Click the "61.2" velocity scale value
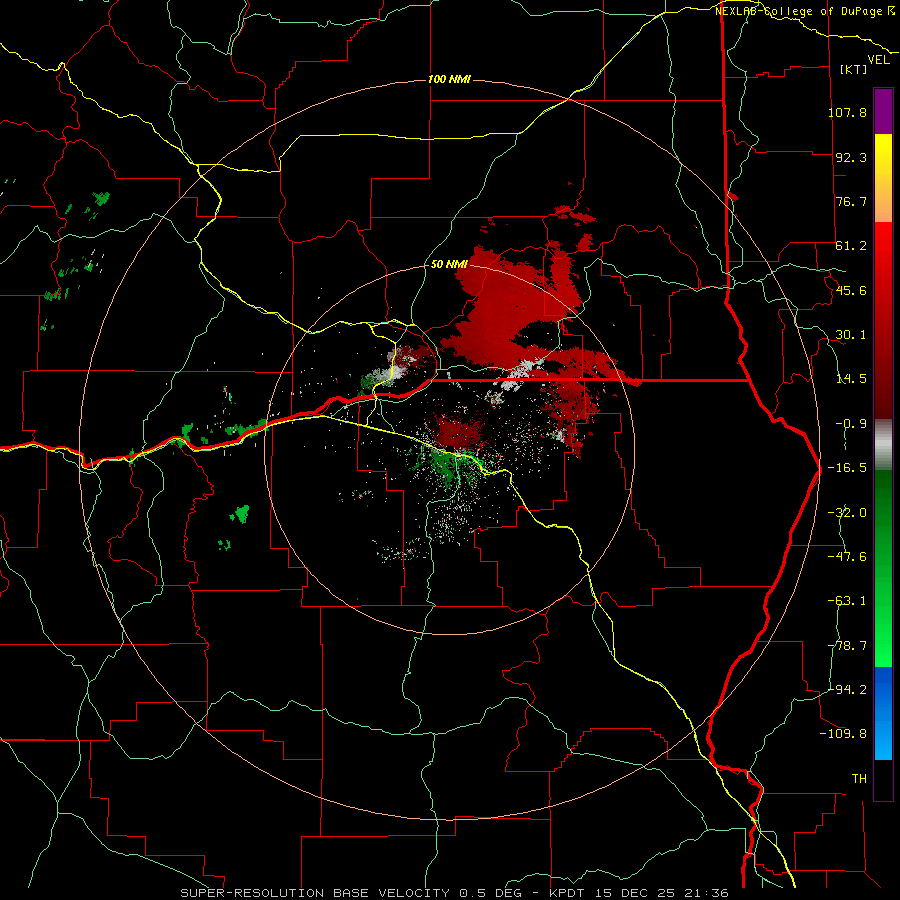Viewport: 900px width, 900px height. click(851, 246)
